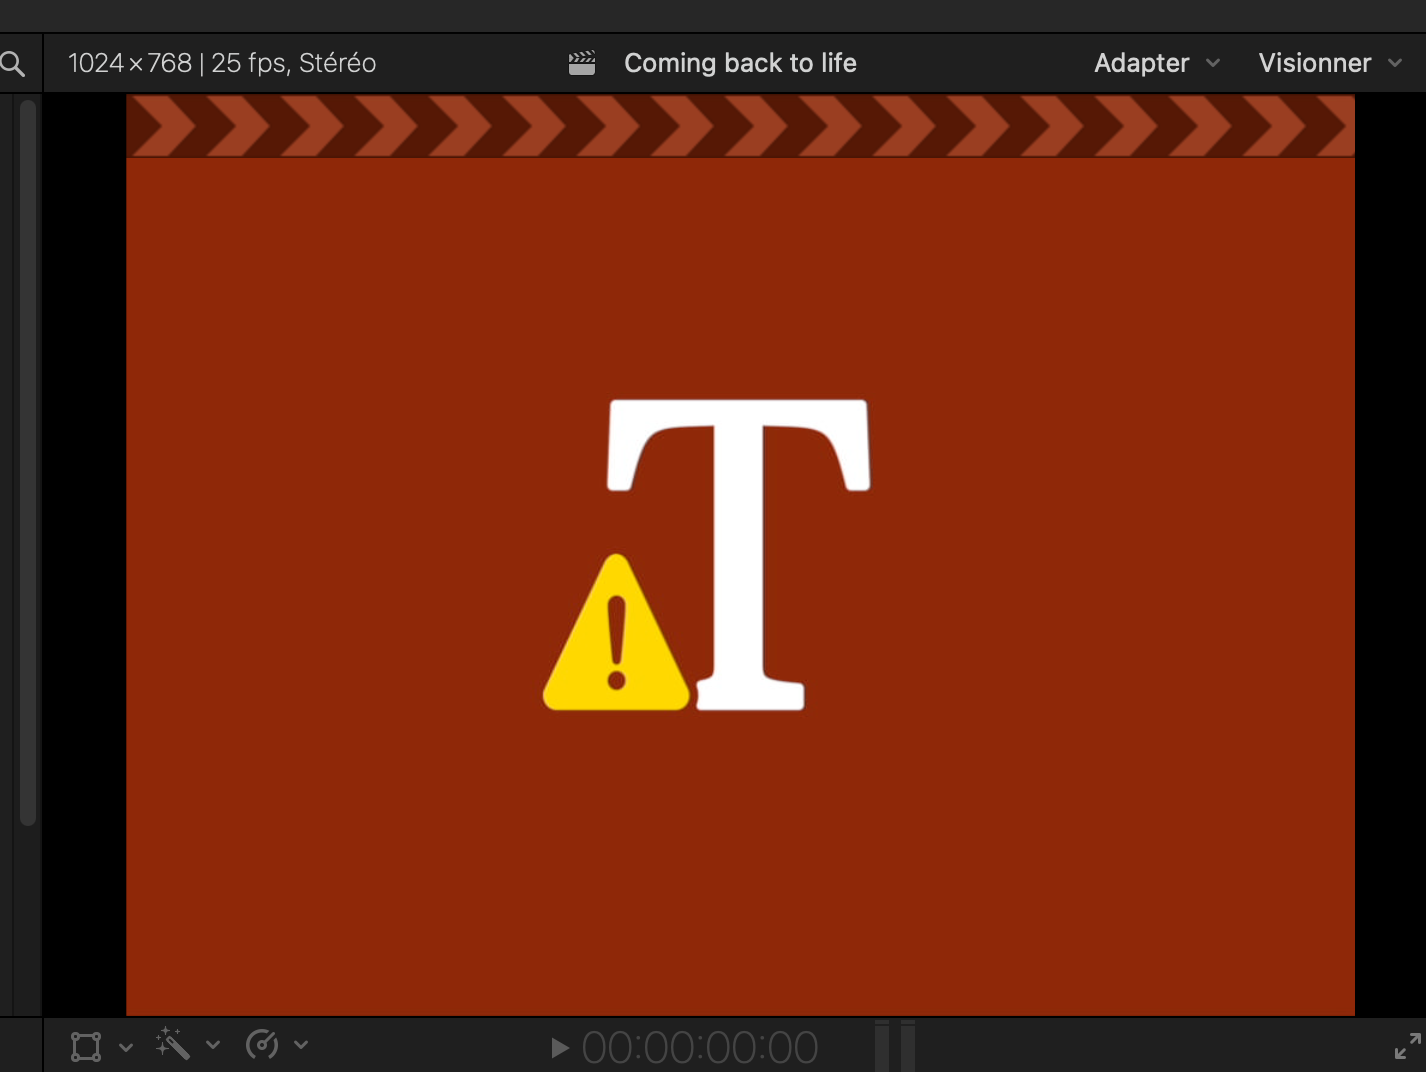Open the Adapter zoom dropdown
This screenshot has height=1072, width=1426.
tap(1157, 63)
